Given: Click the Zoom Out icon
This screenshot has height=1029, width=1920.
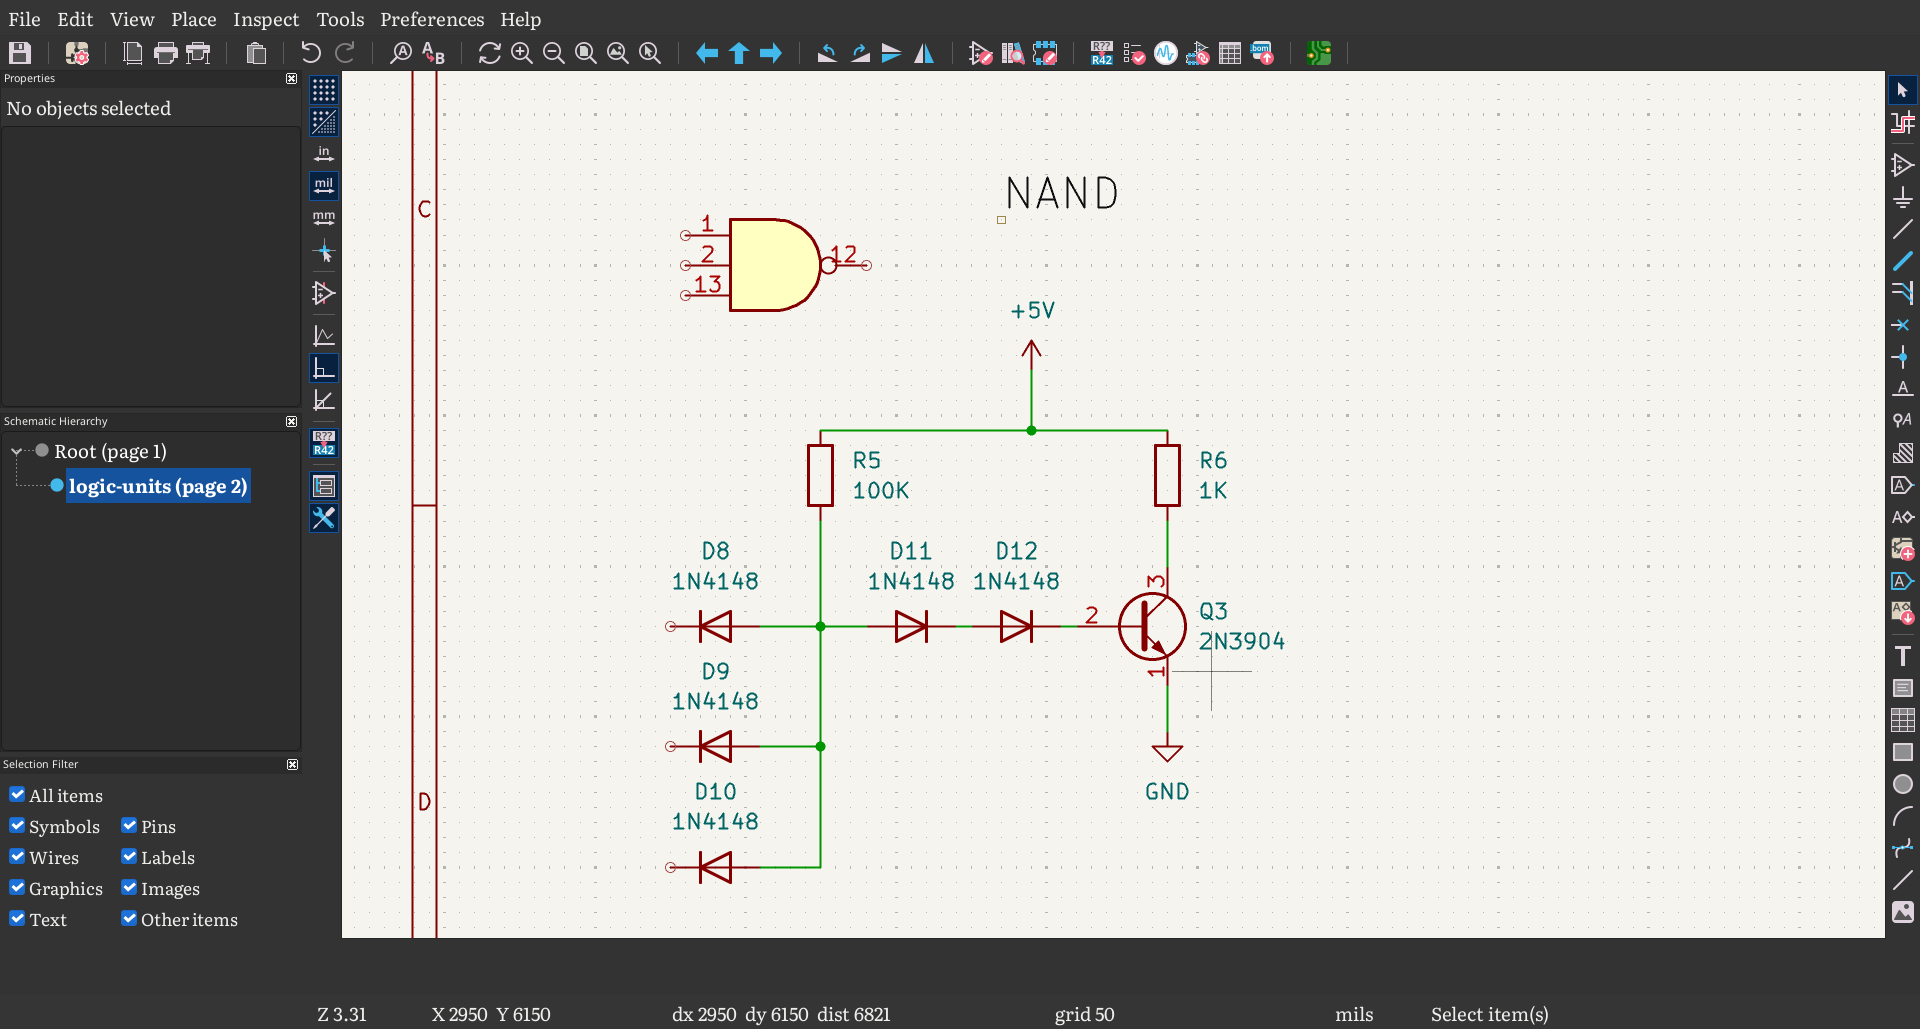Looking at the screenshot, I should 554,53.
